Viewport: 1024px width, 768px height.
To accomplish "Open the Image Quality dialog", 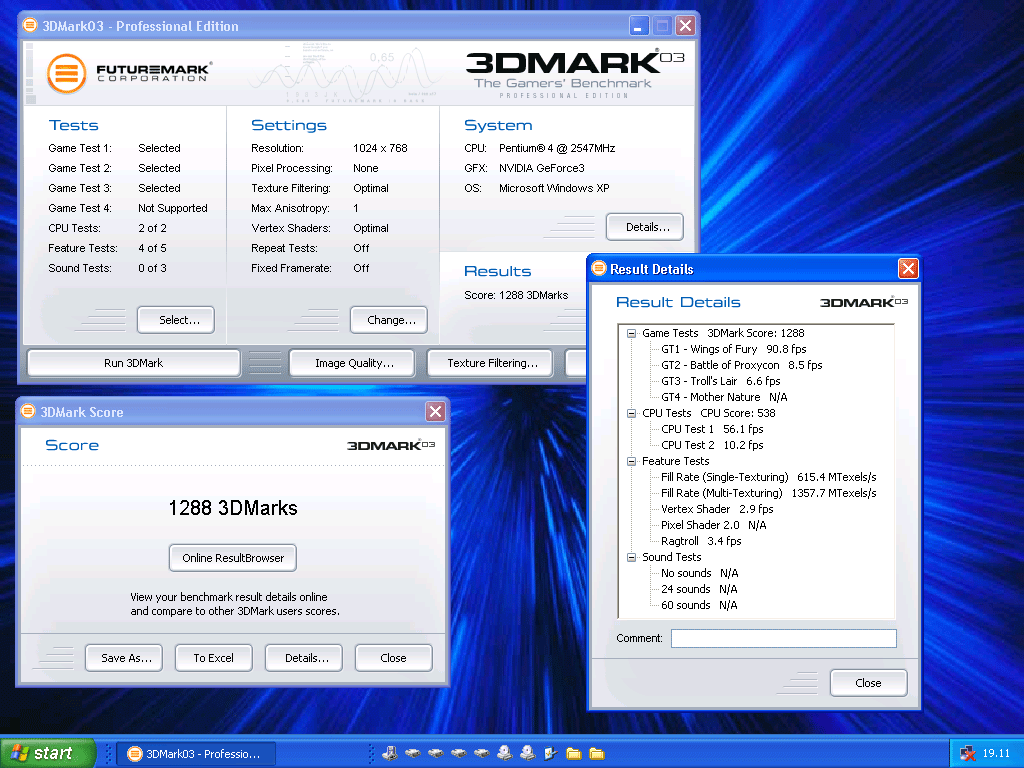I will pyautogui.click(x=352, y=363).
